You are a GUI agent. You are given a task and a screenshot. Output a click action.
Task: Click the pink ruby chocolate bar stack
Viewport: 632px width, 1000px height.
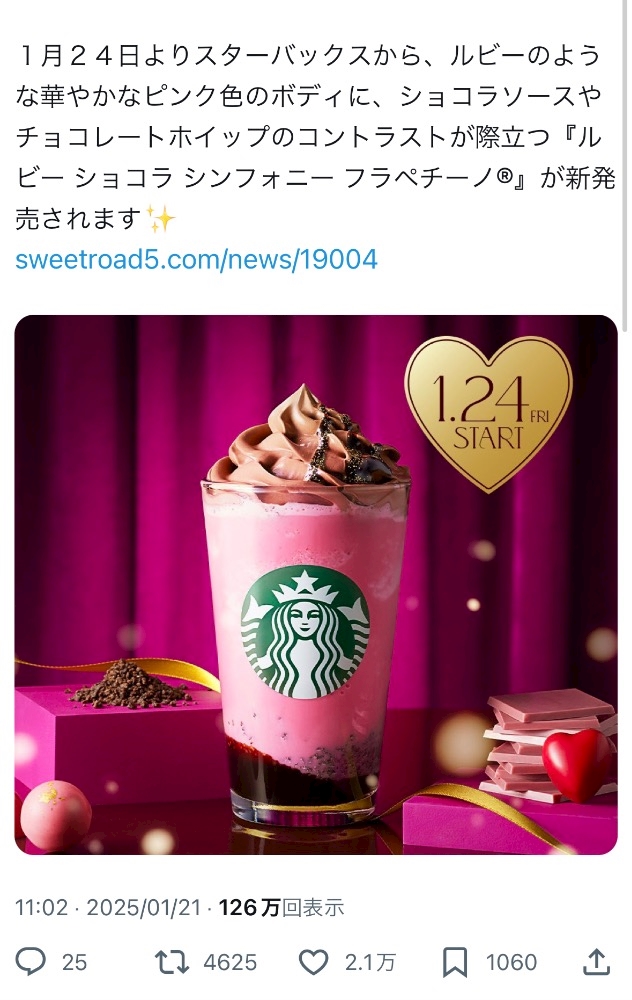(546, 743)
